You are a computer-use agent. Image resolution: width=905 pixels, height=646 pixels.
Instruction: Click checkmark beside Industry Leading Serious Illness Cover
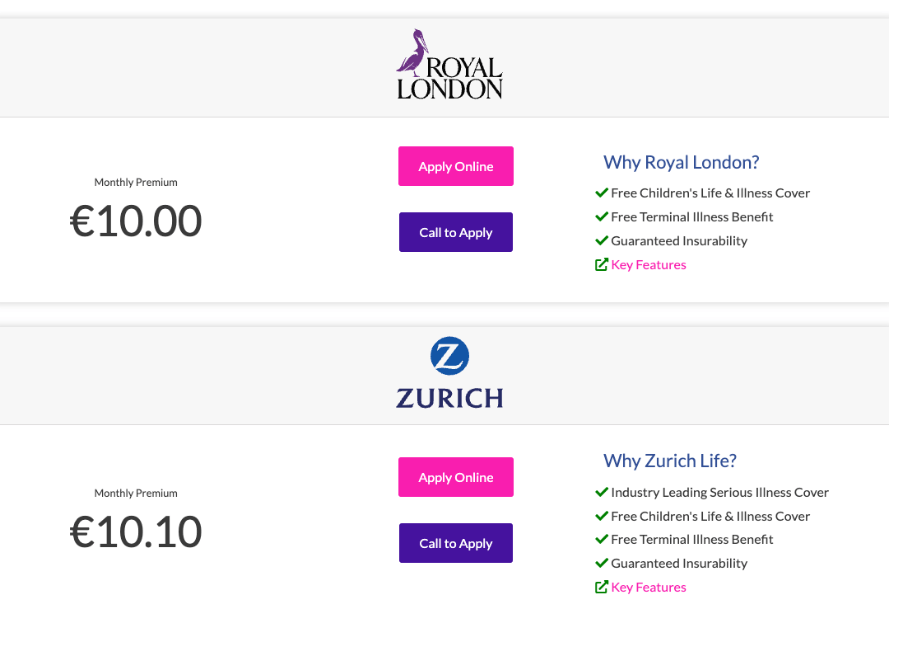tap(601, 492)
